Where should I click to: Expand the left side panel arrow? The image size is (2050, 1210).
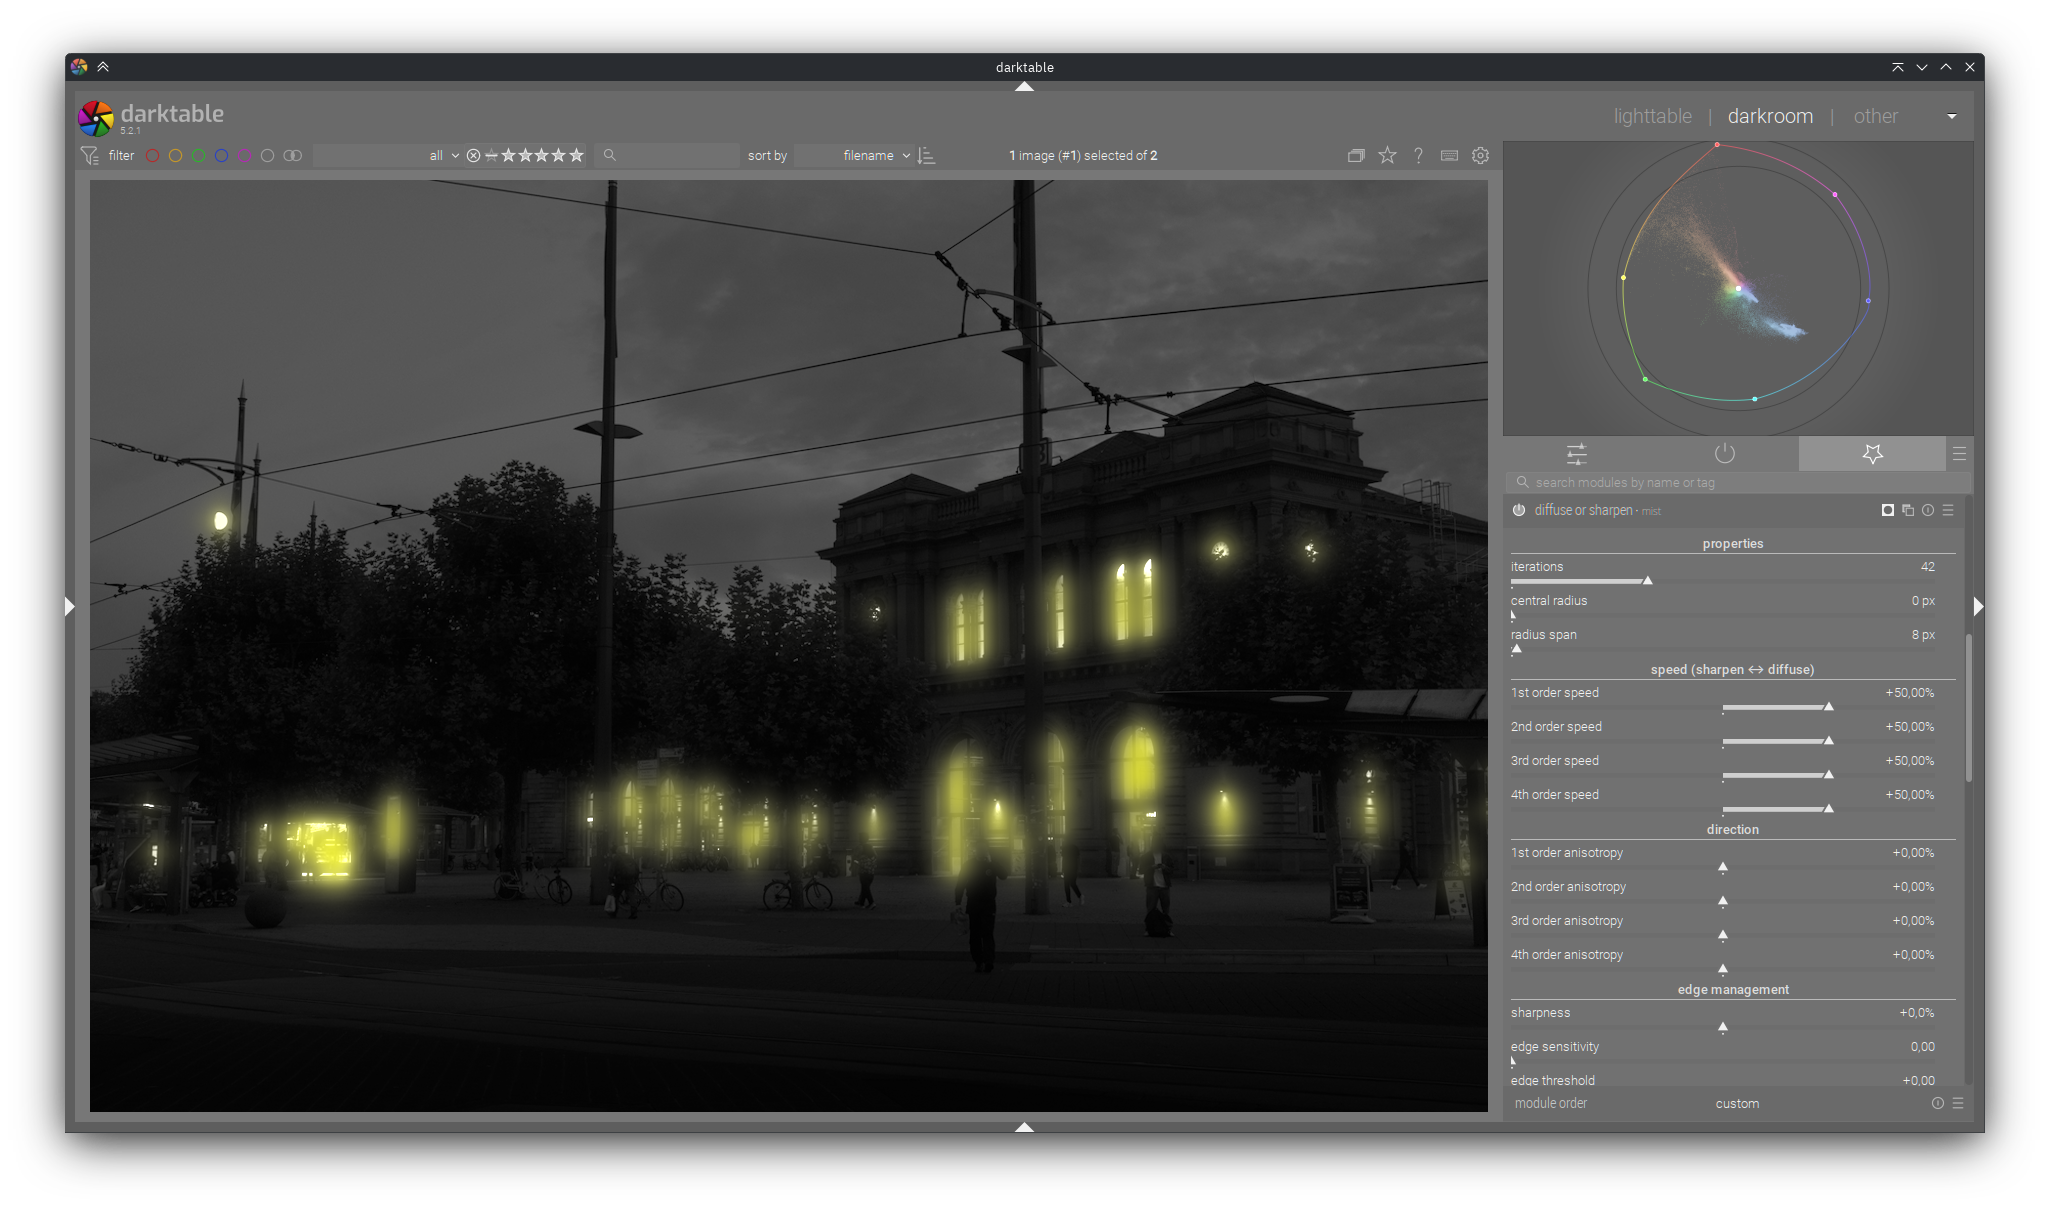click(x=70, y=606)
